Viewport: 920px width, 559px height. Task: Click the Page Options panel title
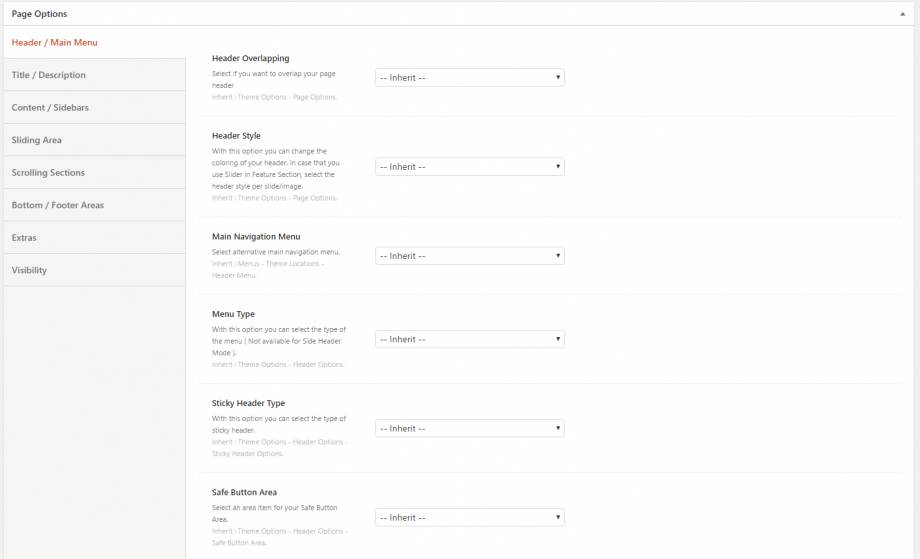click(40, 14)
